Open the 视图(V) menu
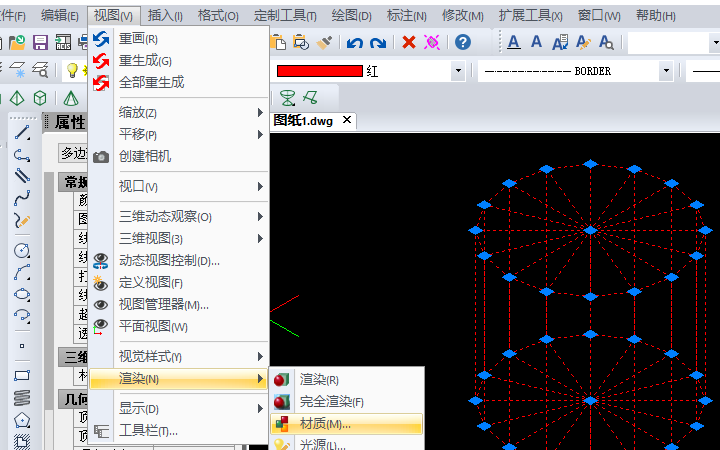 (113, 16)
